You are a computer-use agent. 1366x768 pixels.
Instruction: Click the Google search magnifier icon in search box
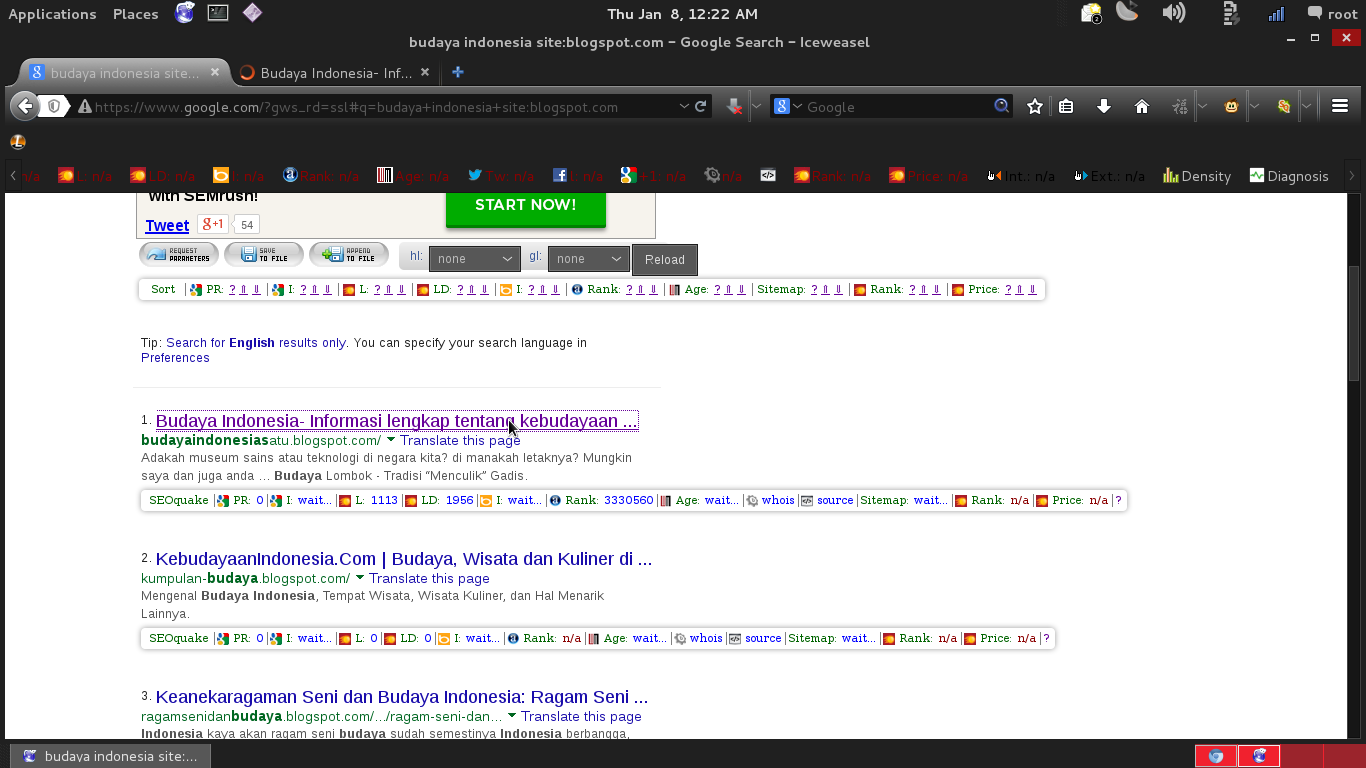coord(1002,106)
